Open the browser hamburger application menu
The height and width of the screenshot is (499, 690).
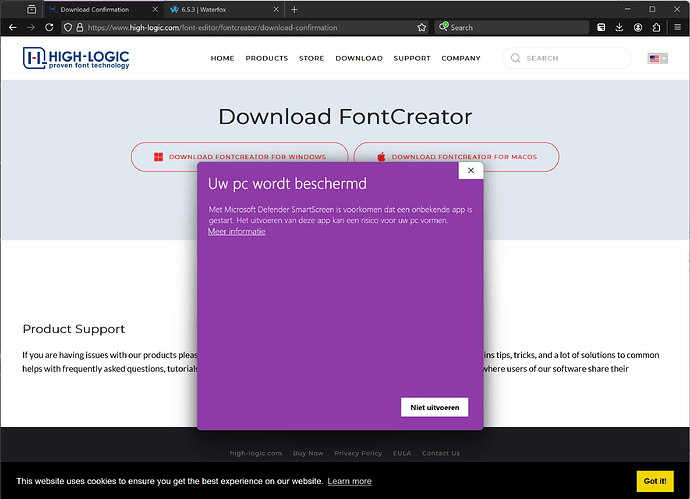click(x=677, y=28)
